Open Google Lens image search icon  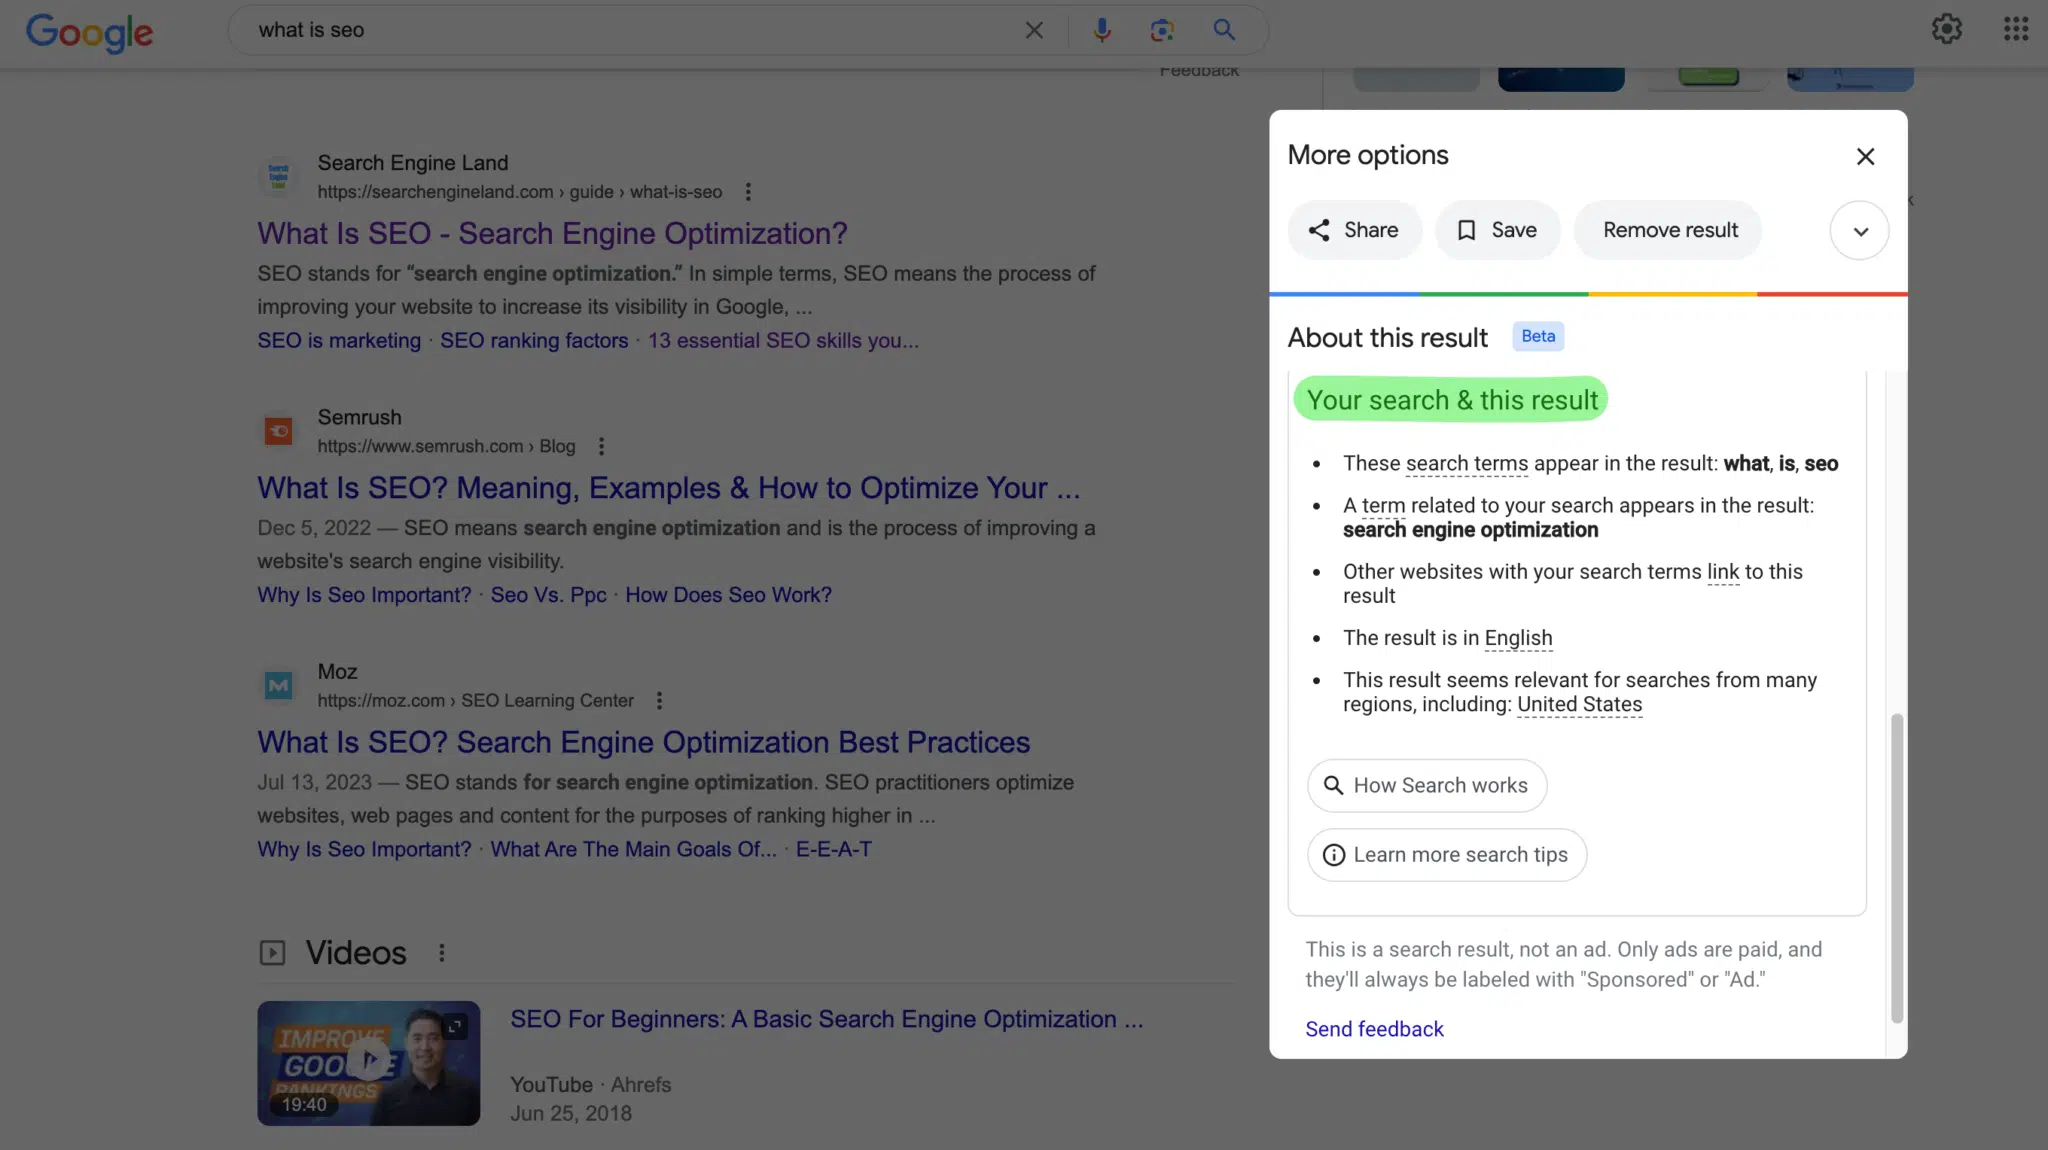[1162, 30]
